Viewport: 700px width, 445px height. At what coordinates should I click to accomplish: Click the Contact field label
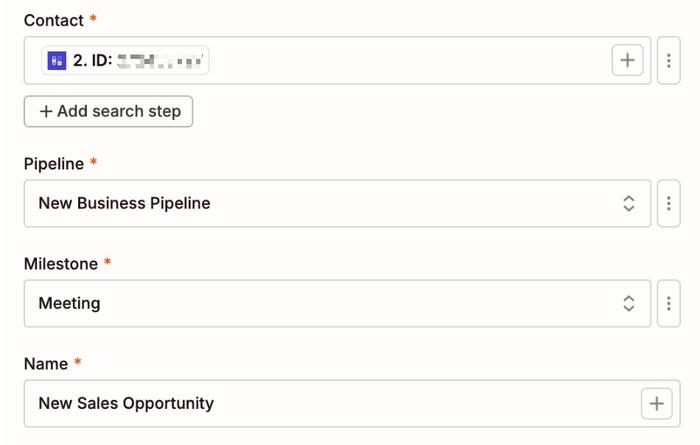pyautogui.click(x=53, y=20)
